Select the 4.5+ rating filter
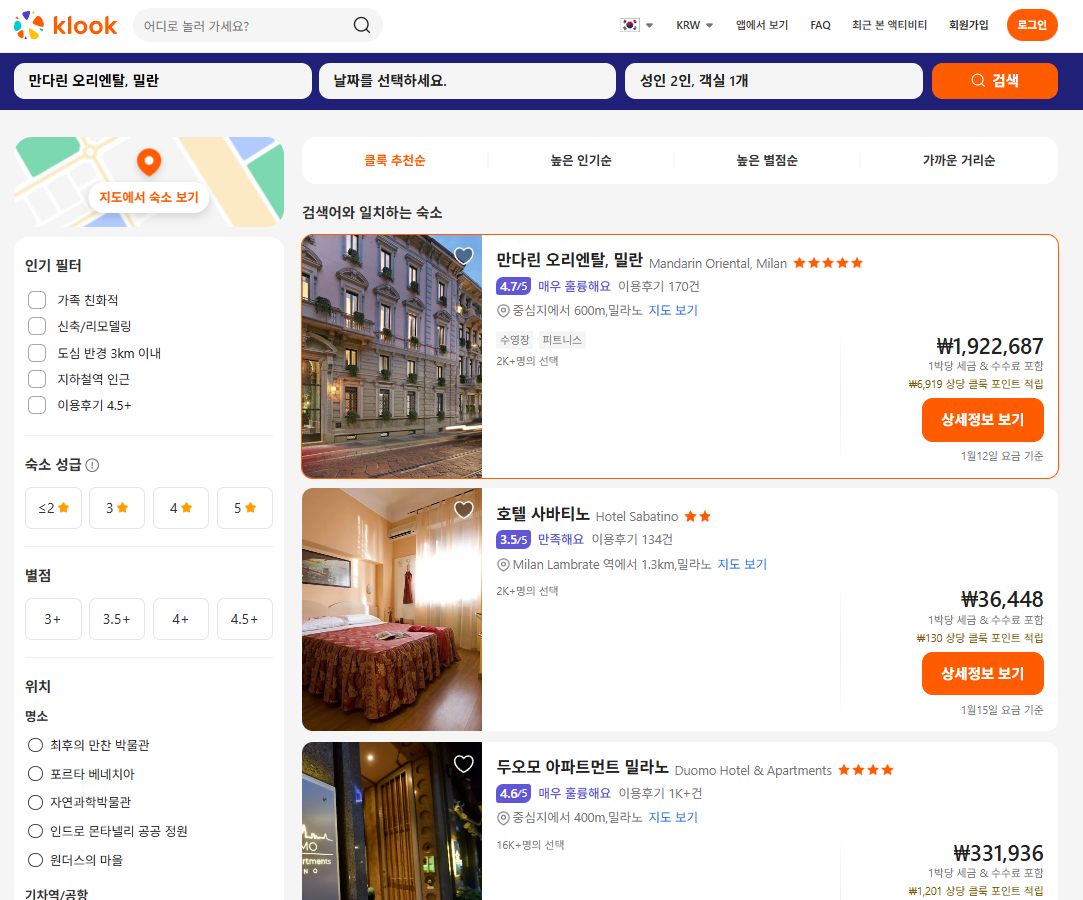The image size is (1083, 900). coord(245,619)
